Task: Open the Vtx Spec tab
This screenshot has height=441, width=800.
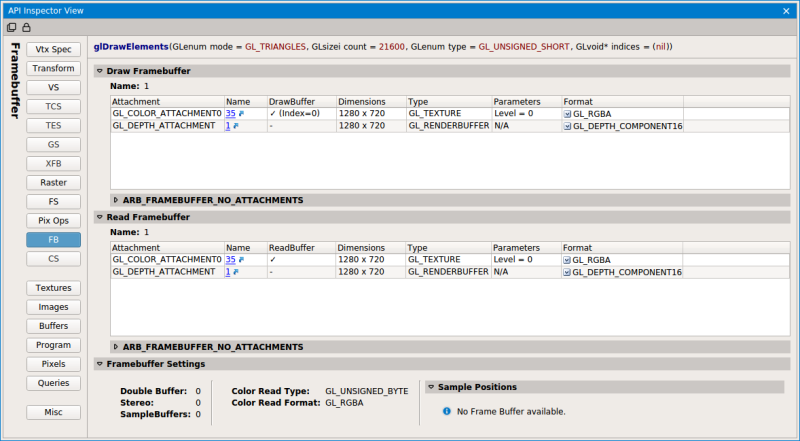Action: click(54, 50)
